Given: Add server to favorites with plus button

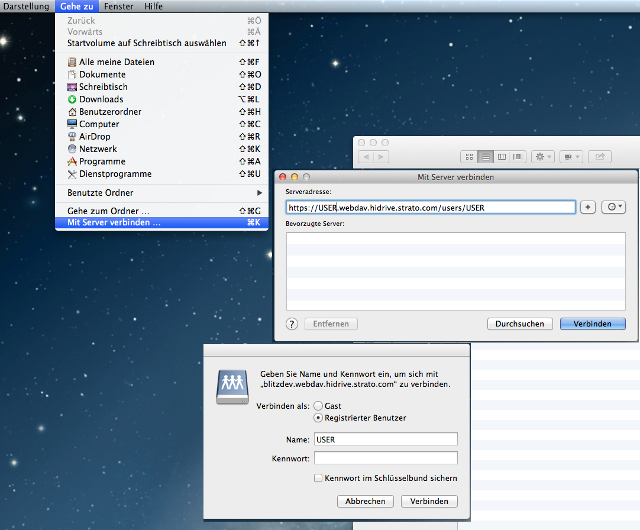Looking at the screenshot, I should pos(588,207).
